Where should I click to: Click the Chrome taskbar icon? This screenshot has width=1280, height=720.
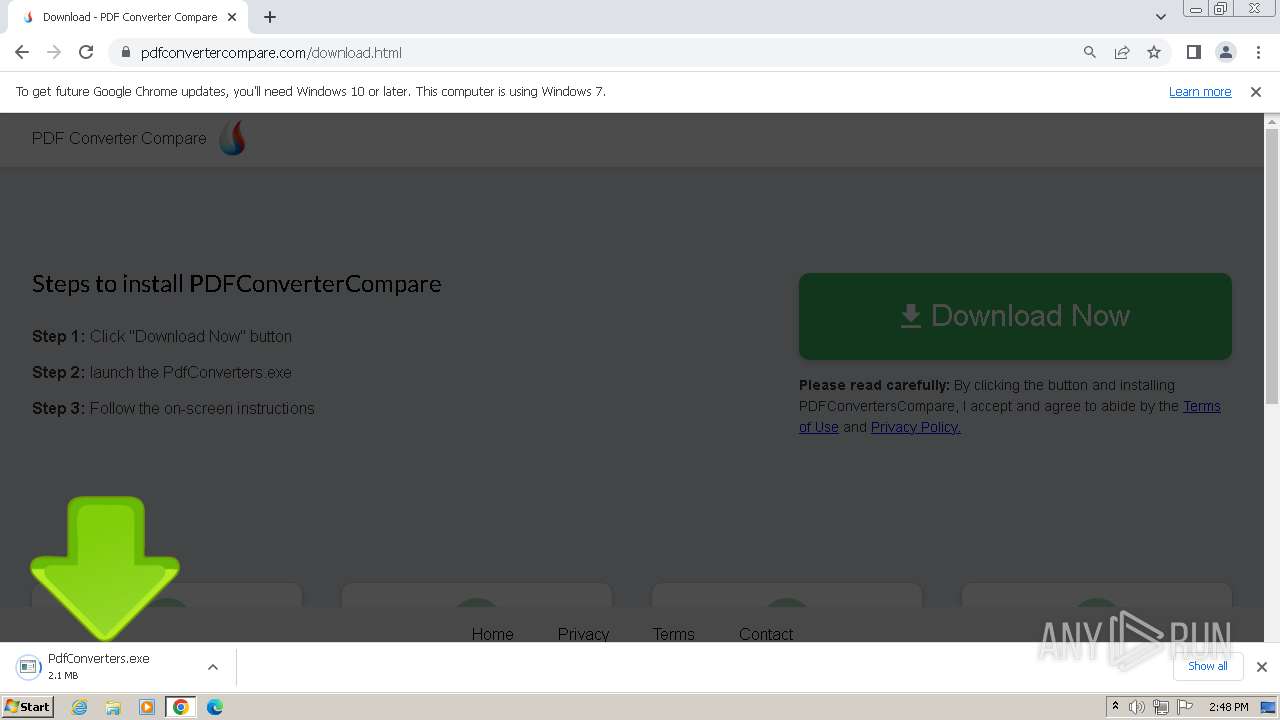181,707
